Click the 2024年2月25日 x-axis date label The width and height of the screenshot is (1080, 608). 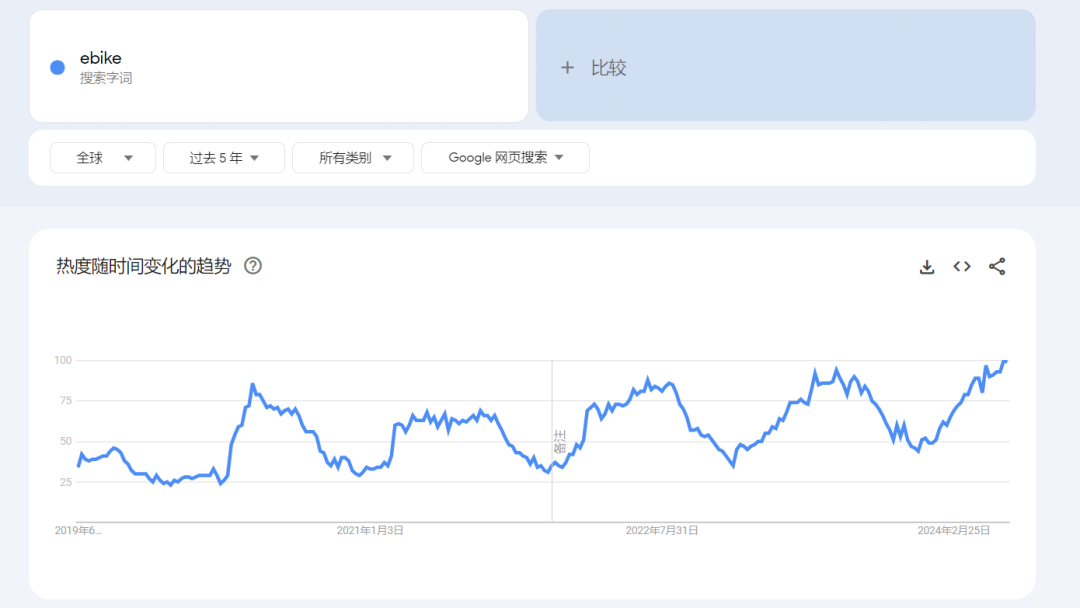pyautogui.click(x=954, y=530)
